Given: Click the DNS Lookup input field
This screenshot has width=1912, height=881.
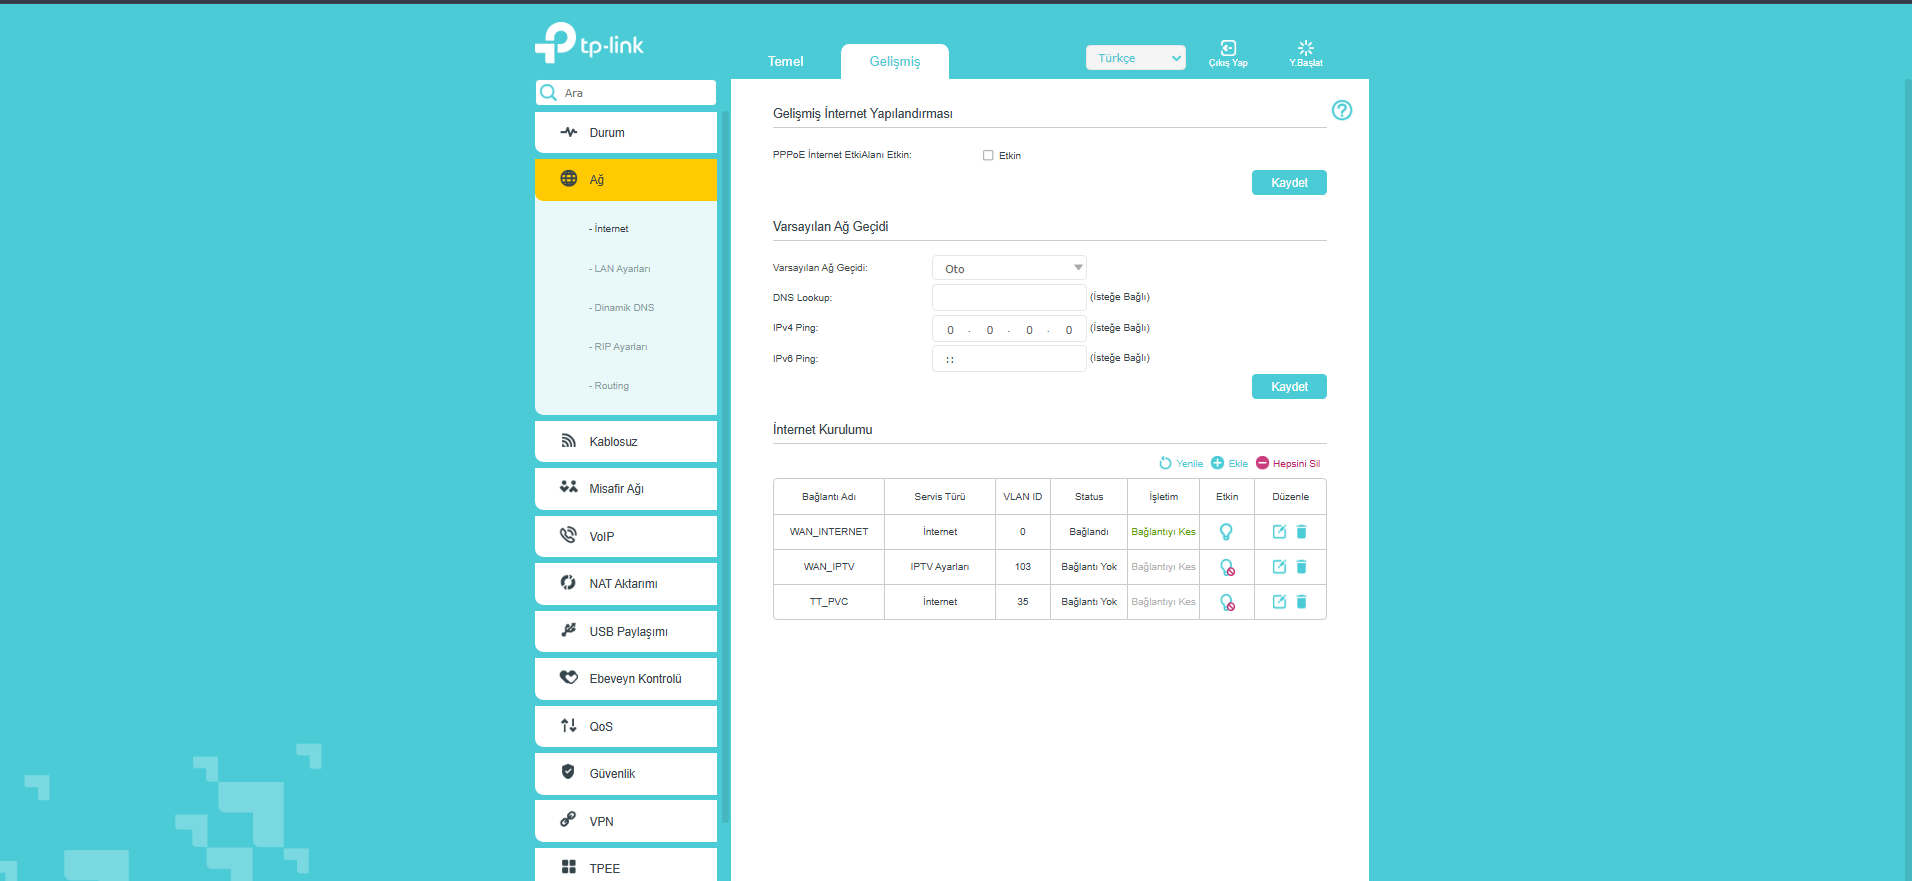Looking at the screenshot, I should coord(1009,297).
